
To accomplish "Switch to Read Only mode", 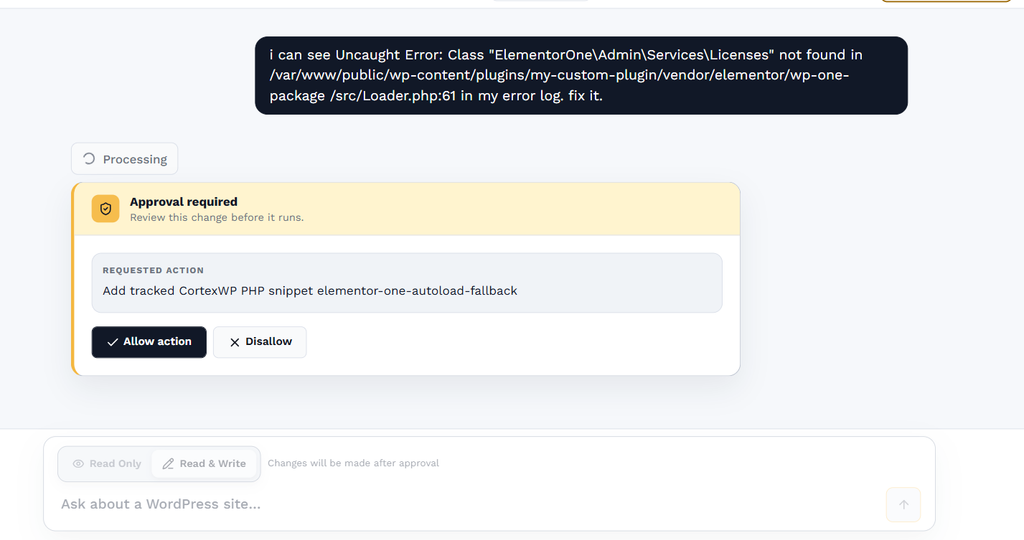I will pos(106,464).
